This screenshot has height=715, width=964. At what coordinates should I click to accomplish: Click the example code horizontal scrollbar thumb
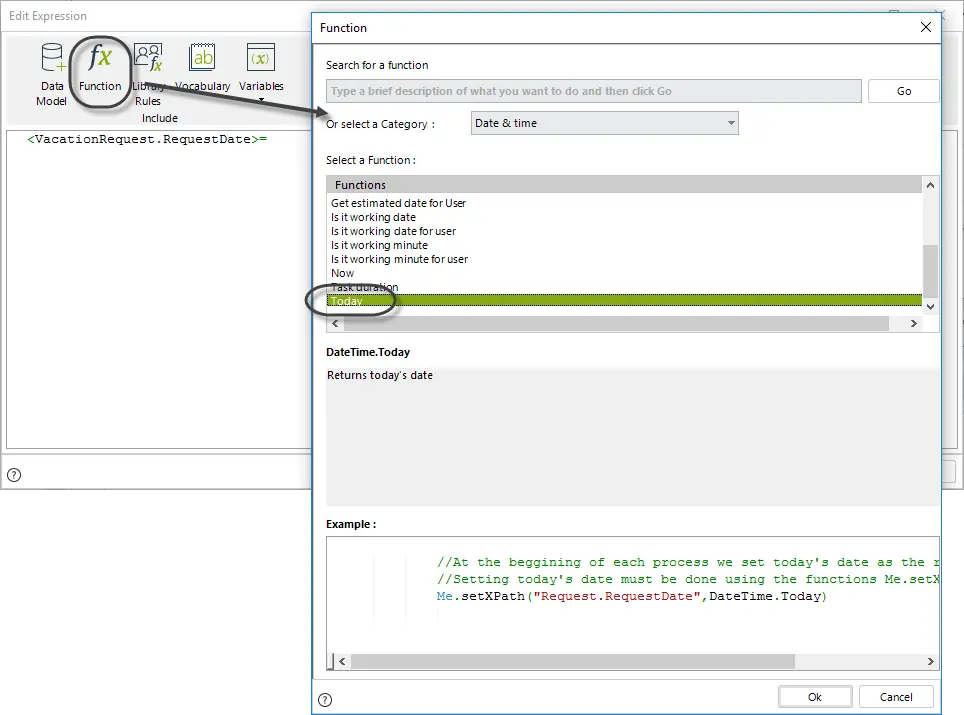pos(573,662)
